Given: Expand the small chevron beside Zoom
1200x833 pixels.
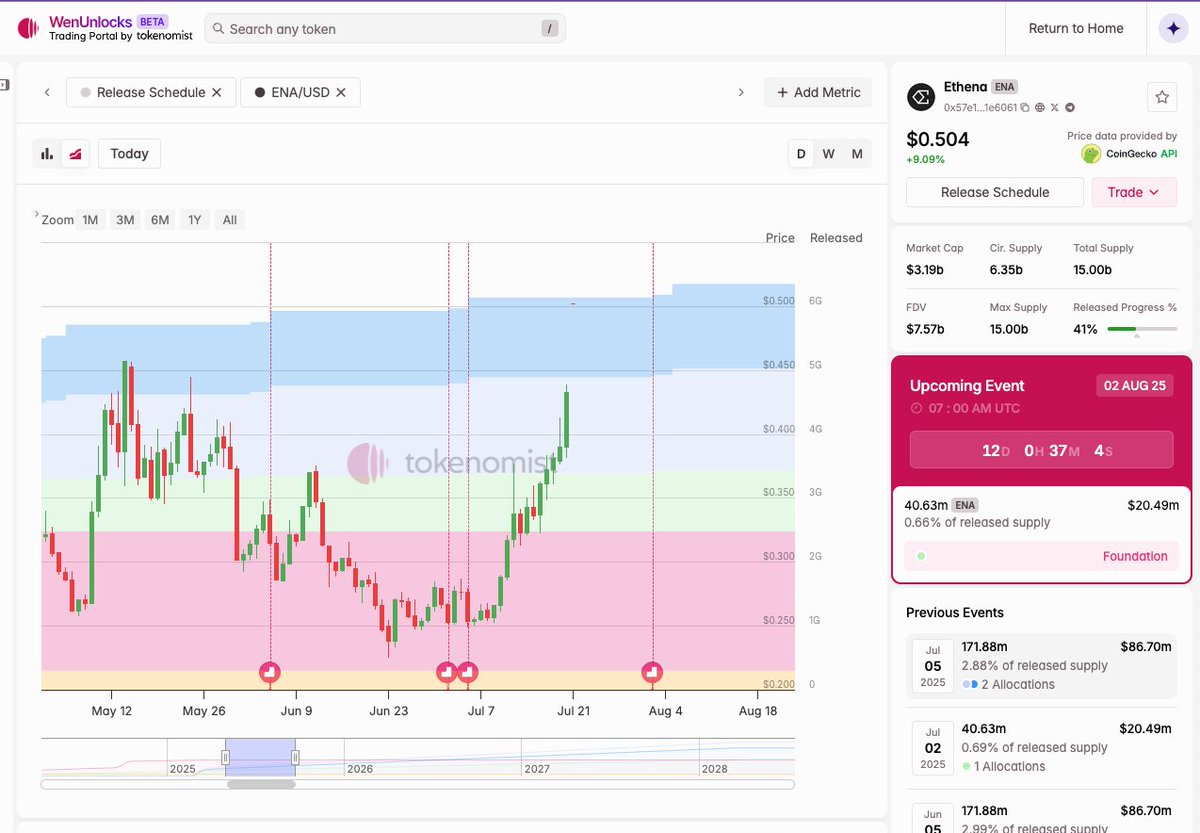Looking at the screenshot, I should (37, 214).
